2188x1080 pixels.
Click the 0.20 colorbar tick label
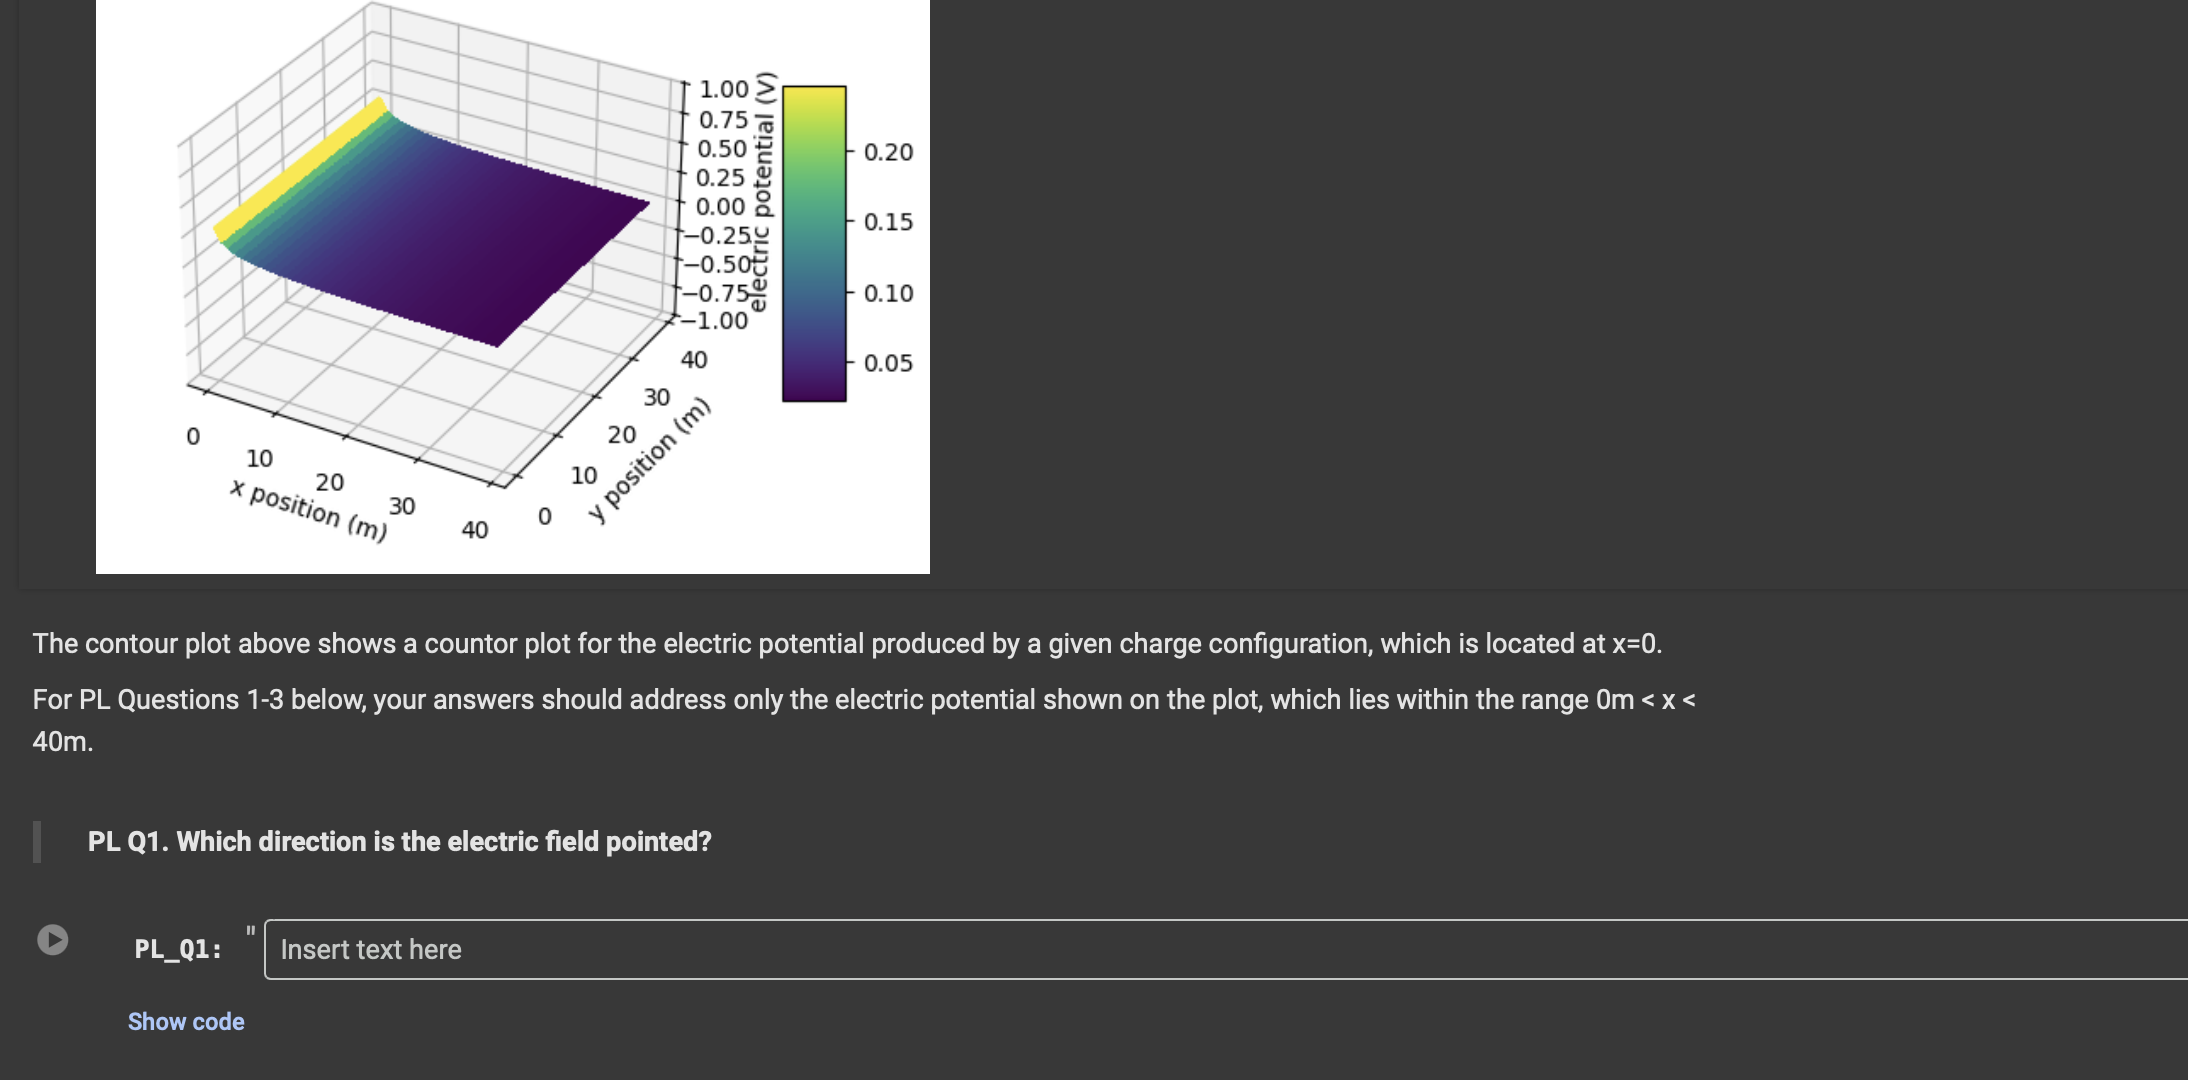click(888, 152)
